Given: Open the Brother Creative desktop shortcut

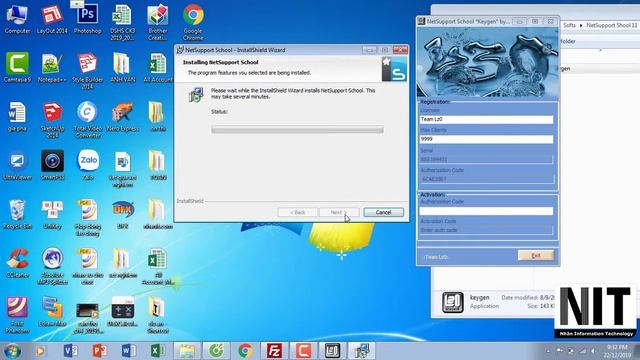Looking at the screenshot, I should tap(158, 22).
